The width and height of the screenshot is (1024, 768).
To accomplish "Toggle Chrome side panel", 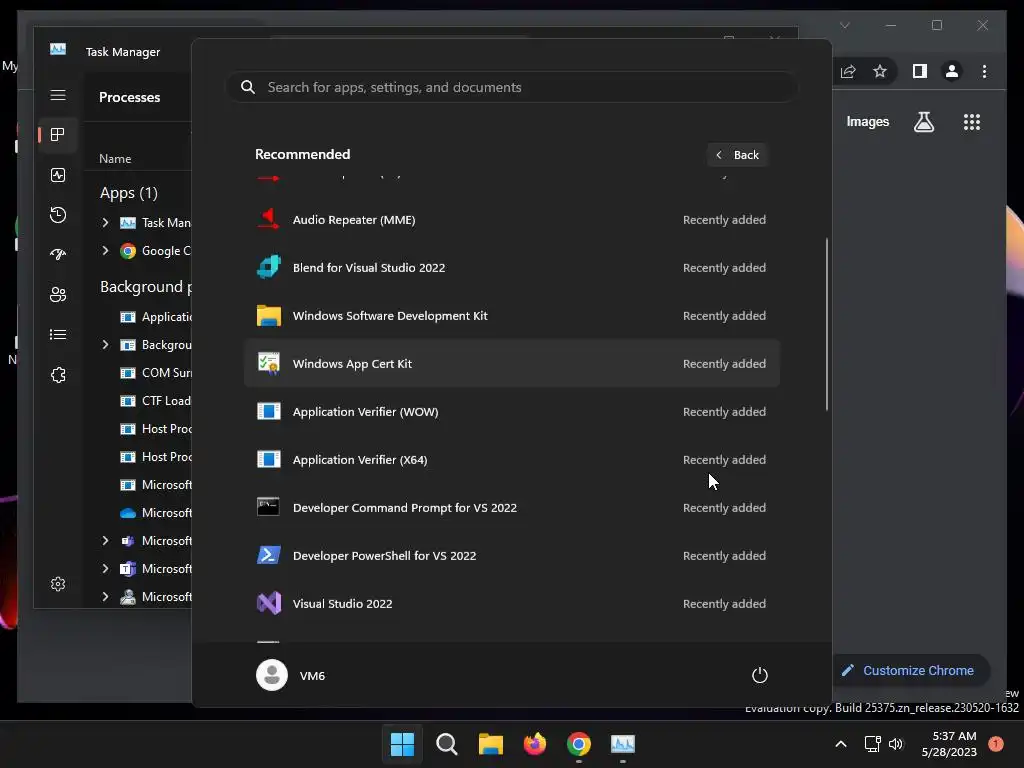I will tap(920, 71).
